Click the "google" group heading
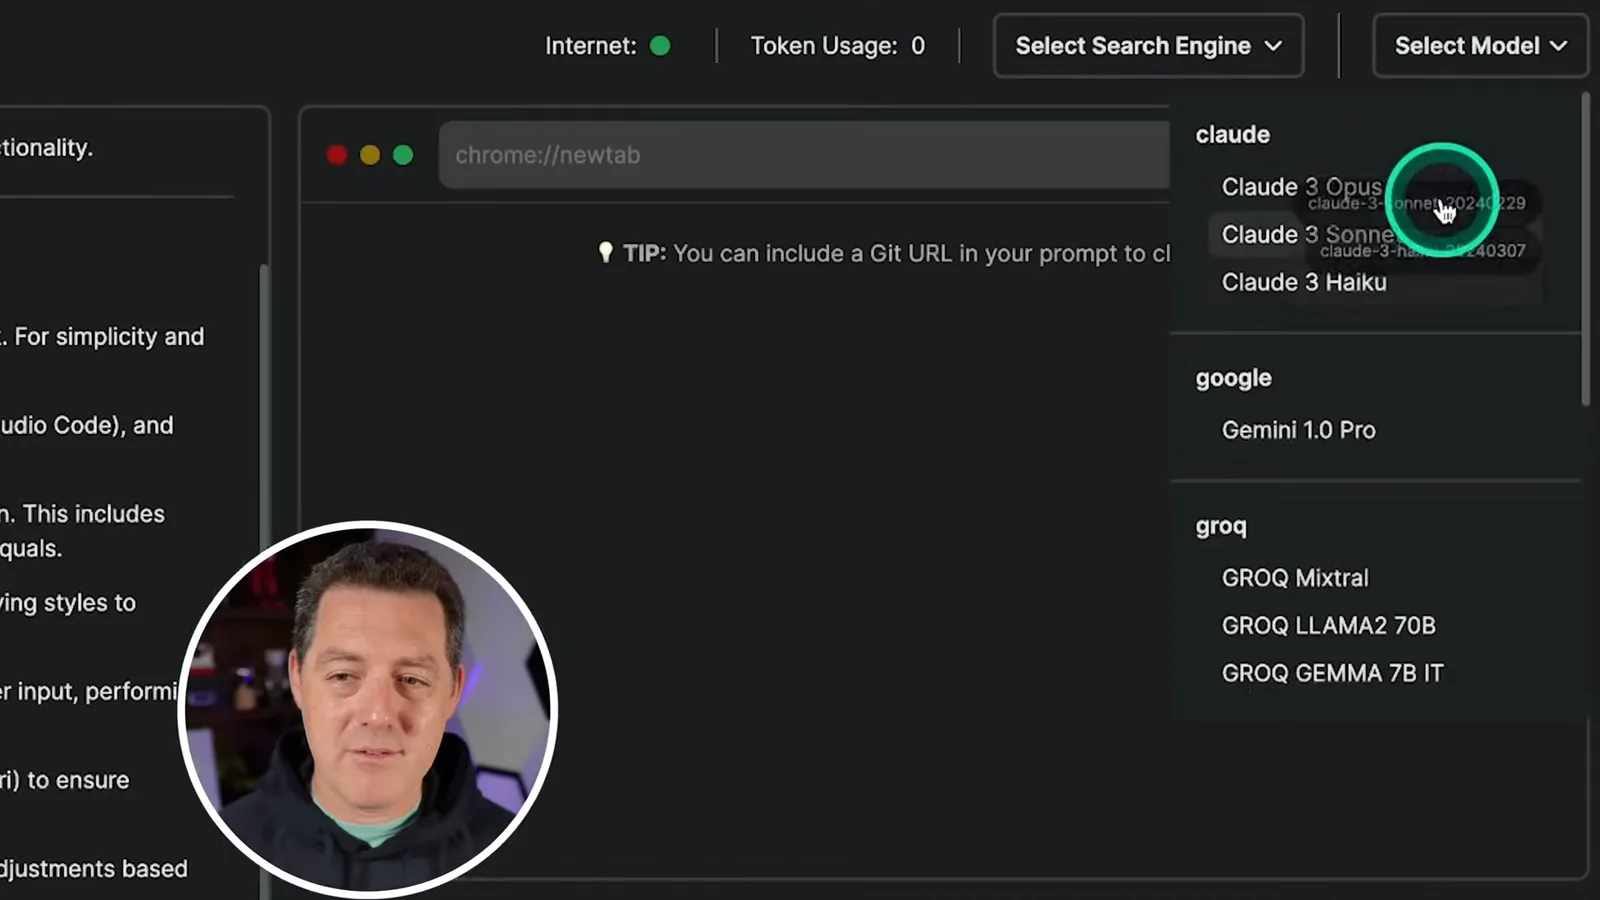1600x900 pixels. tap(1233, 378)
